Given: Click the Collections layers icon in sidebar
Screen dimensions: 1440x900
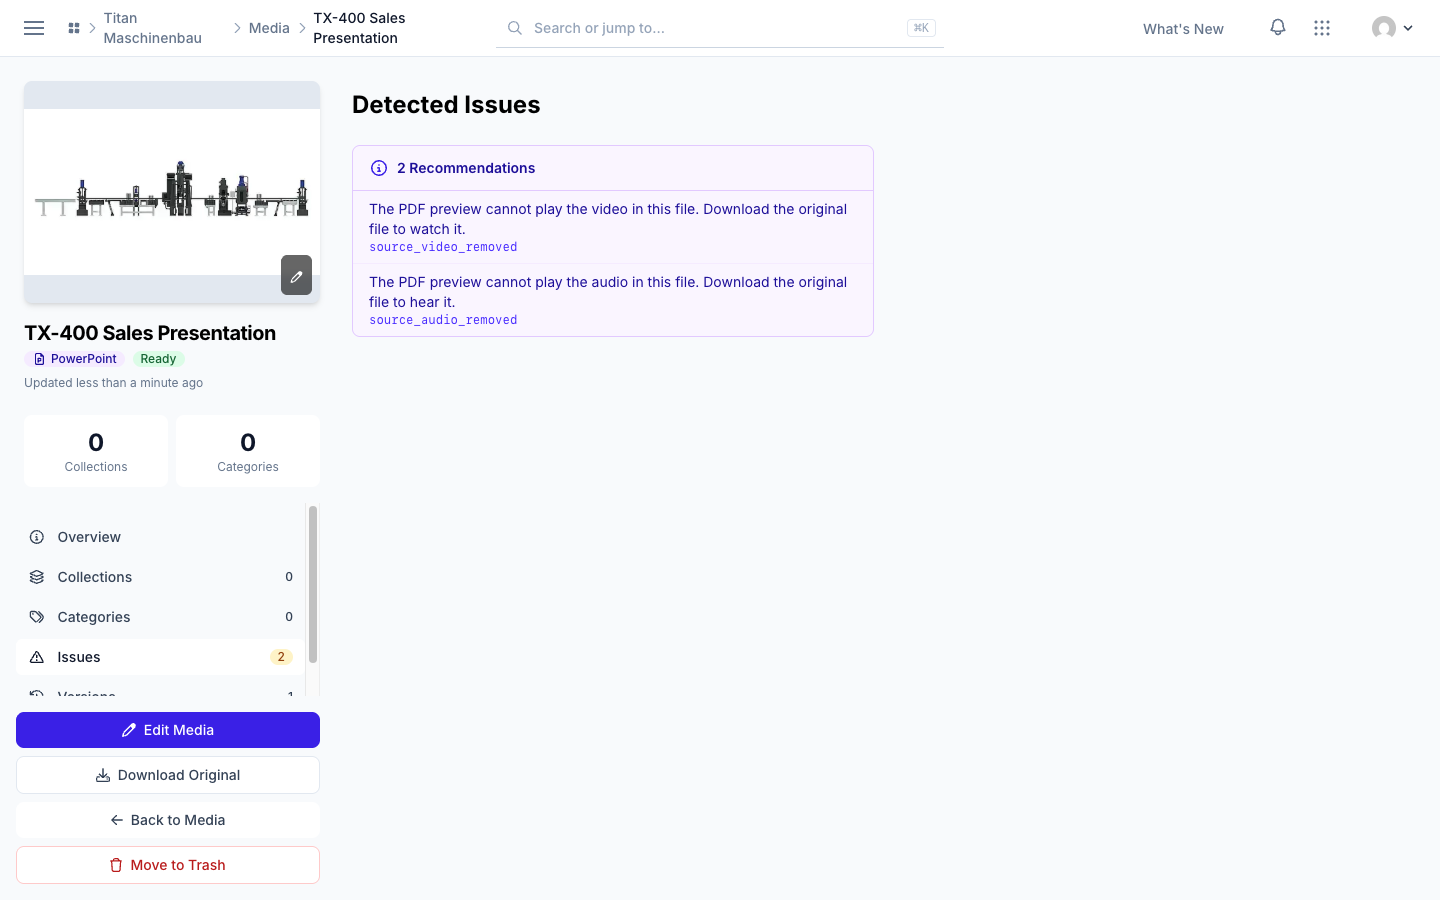Looking at the screenshot, I should (x=37, y=577).
